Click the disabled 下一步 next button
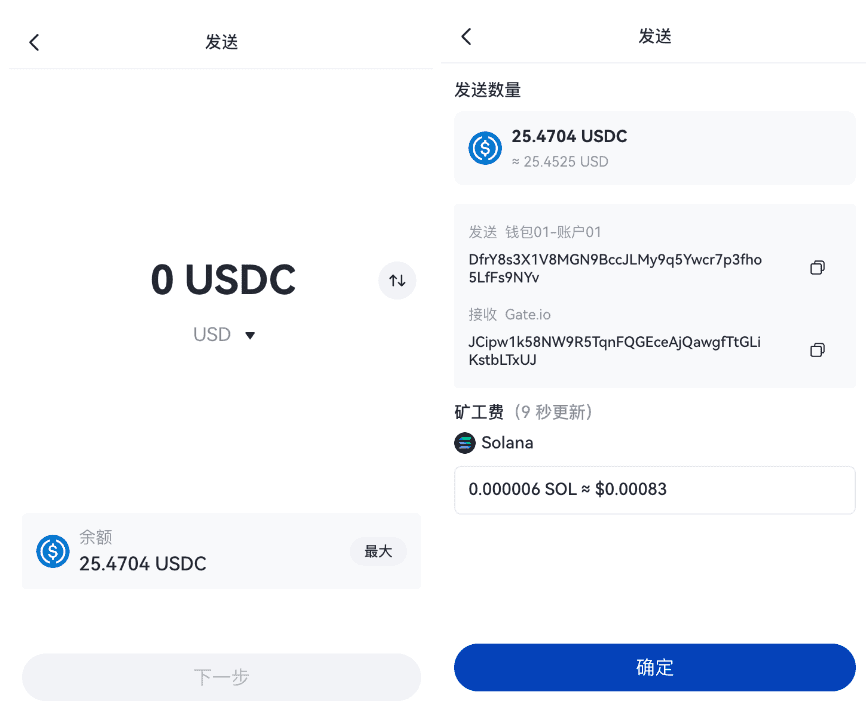This screenshot has width=866, height=708. 221,677
